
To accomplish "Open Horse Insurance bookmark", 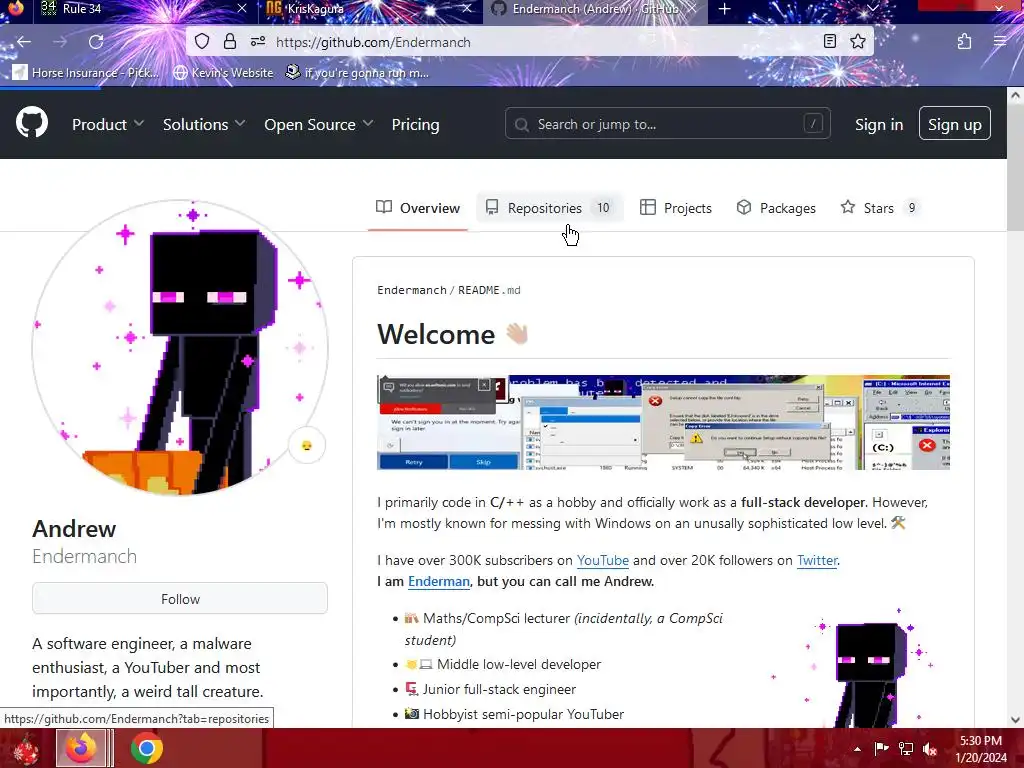I will click(86, 72).
